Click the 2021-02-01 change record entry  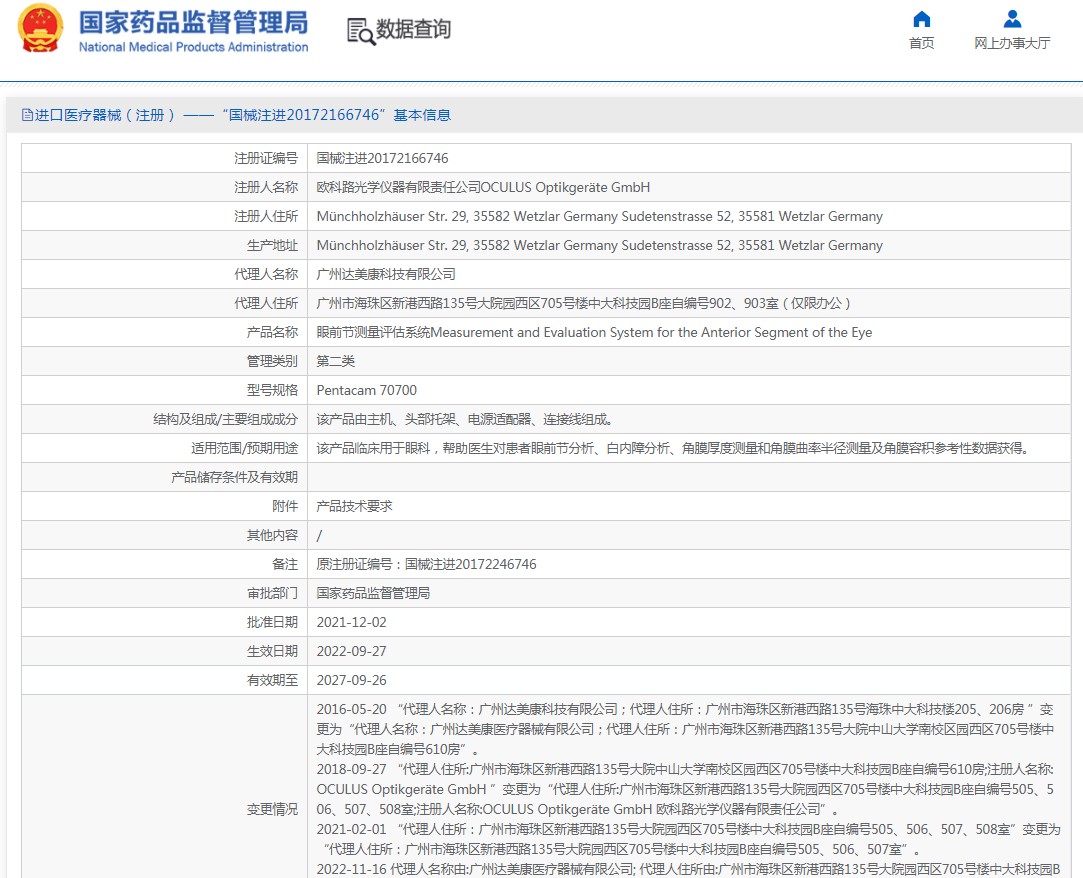[x=688, y=839]
